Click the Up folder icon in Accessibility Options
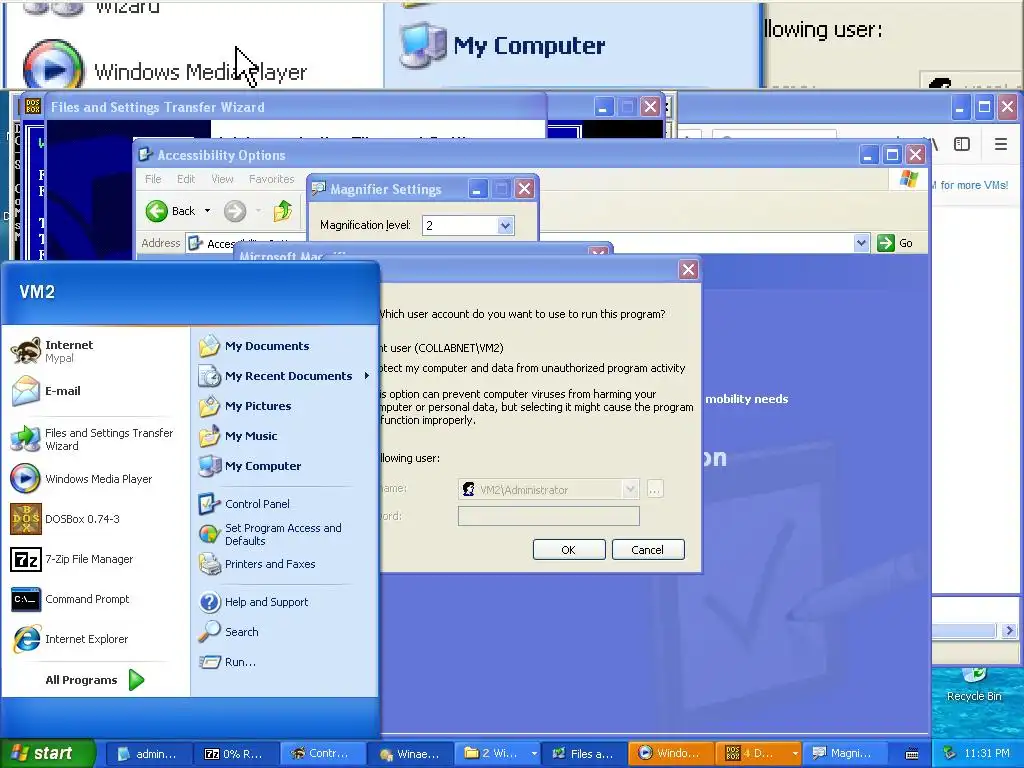The height and width of the screenshot is (768, 1024). tap(283, 211)
